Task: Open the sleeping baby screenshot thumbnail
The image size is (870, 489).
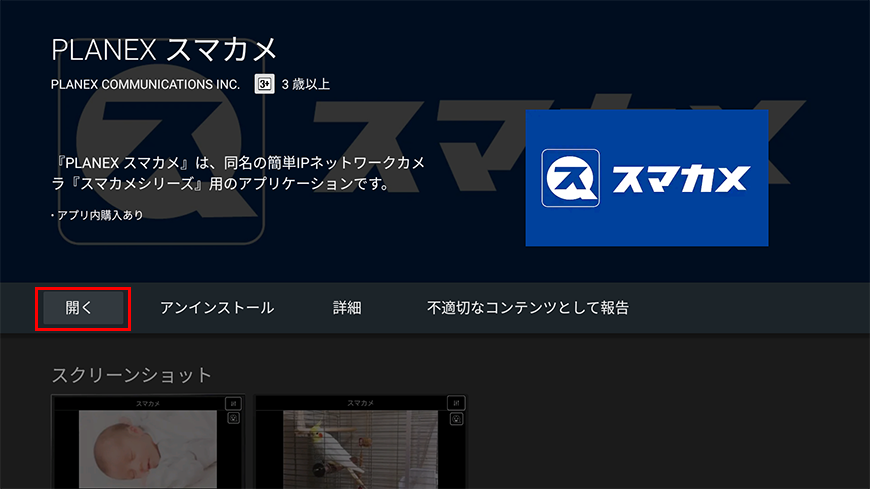Action: coord(148,442)
